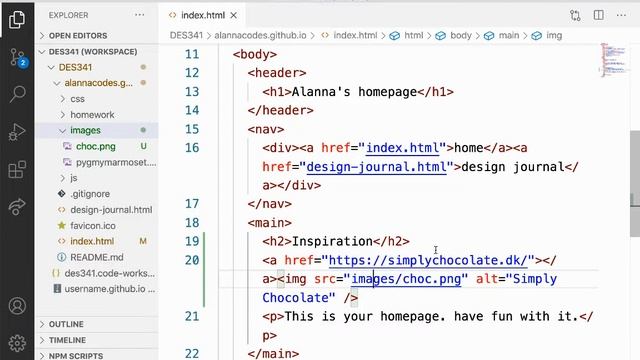
Task: Collapse the images folder
Action: coord(97,130)
